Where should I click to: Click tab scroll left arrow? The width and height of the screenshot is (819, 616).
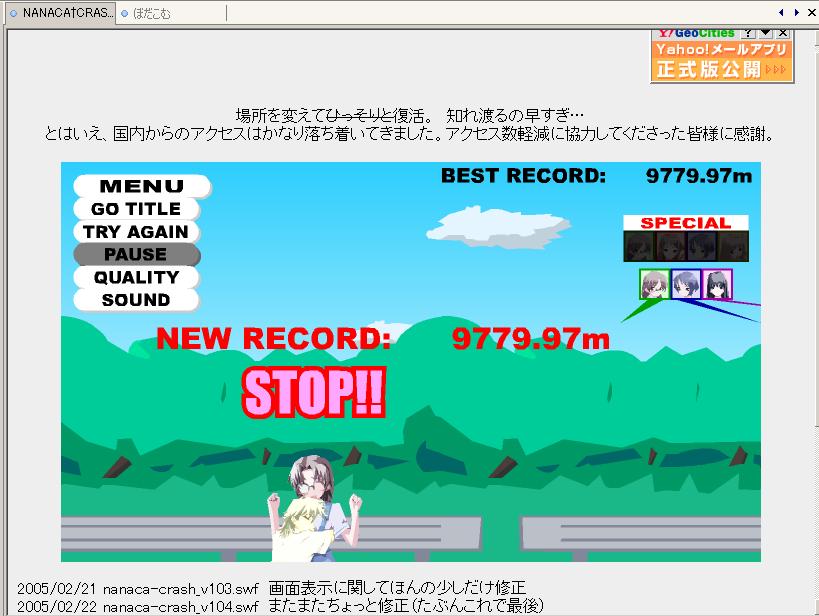[781, 13]
